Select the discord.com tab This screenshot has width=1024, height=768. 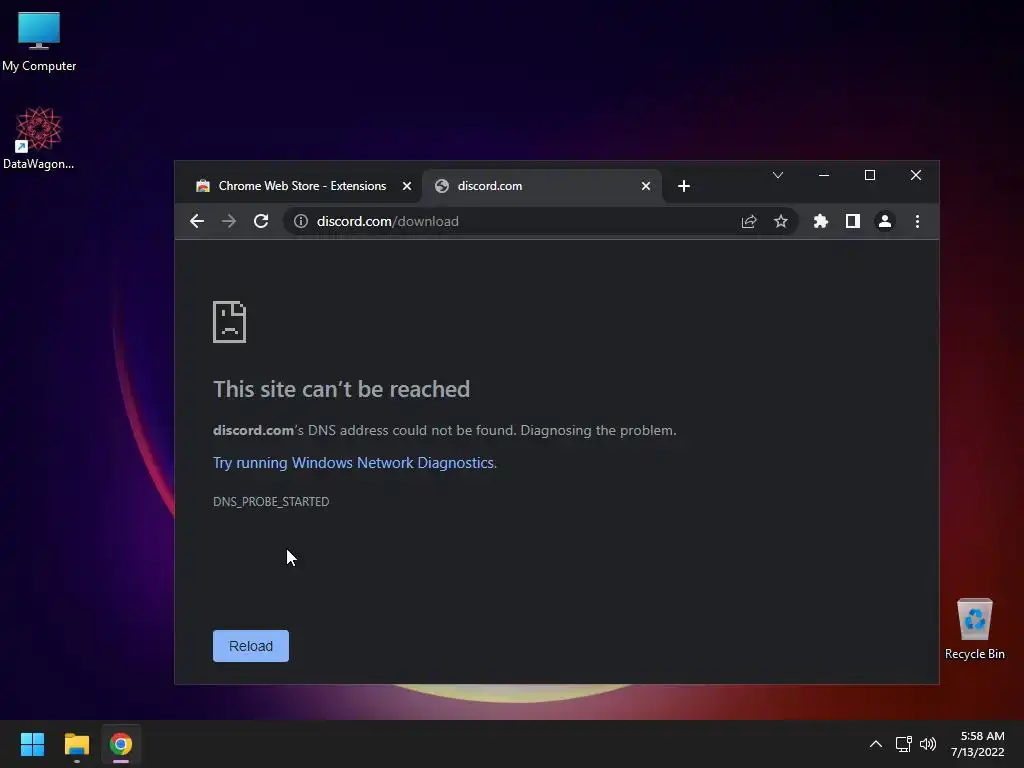click(542, 186)
